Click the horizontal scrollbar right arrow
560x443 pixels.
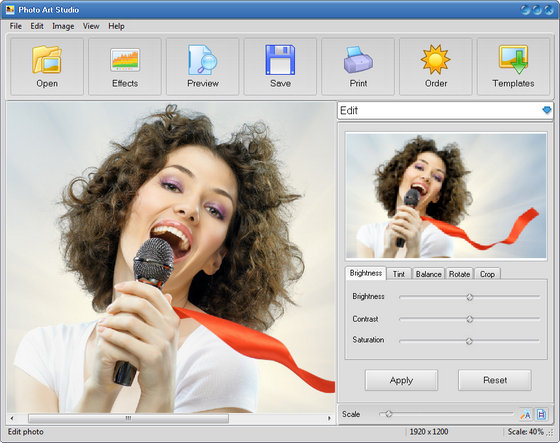click(329, 418)
